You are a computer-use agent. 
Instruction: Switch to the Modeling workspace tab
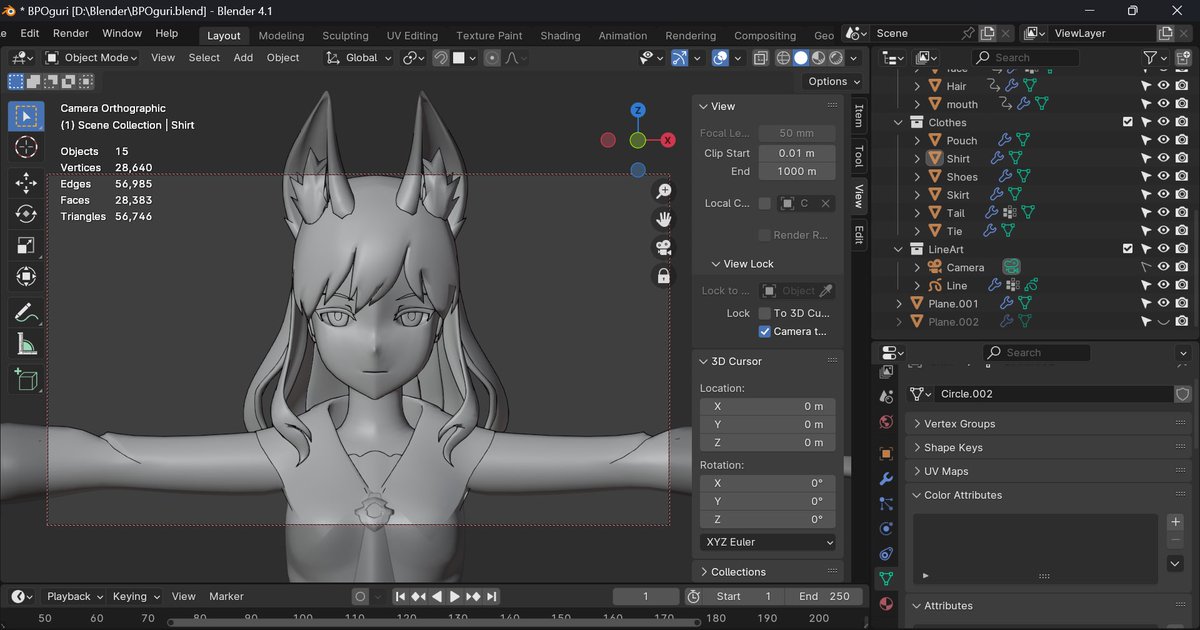[281, 35]
